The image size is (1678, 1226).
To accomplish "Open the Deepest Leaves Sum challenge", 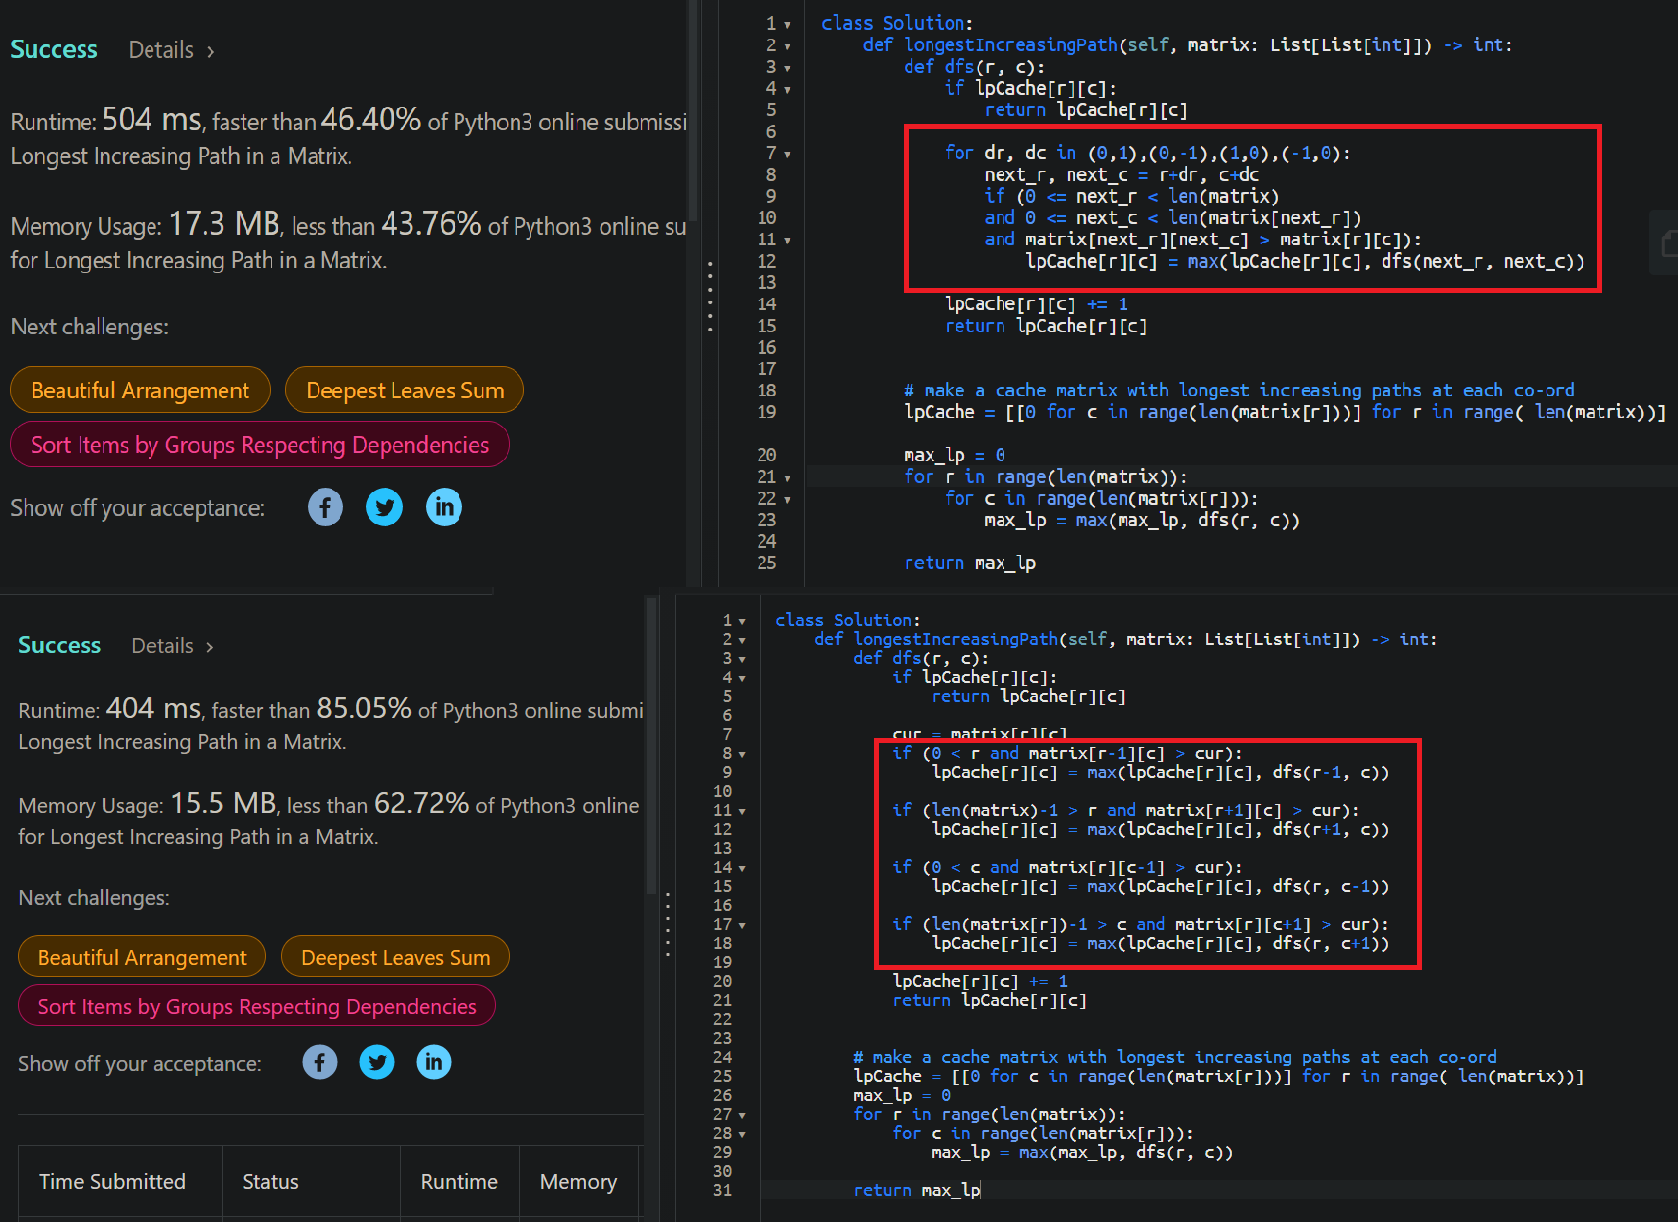I will [x=404, y=389].
